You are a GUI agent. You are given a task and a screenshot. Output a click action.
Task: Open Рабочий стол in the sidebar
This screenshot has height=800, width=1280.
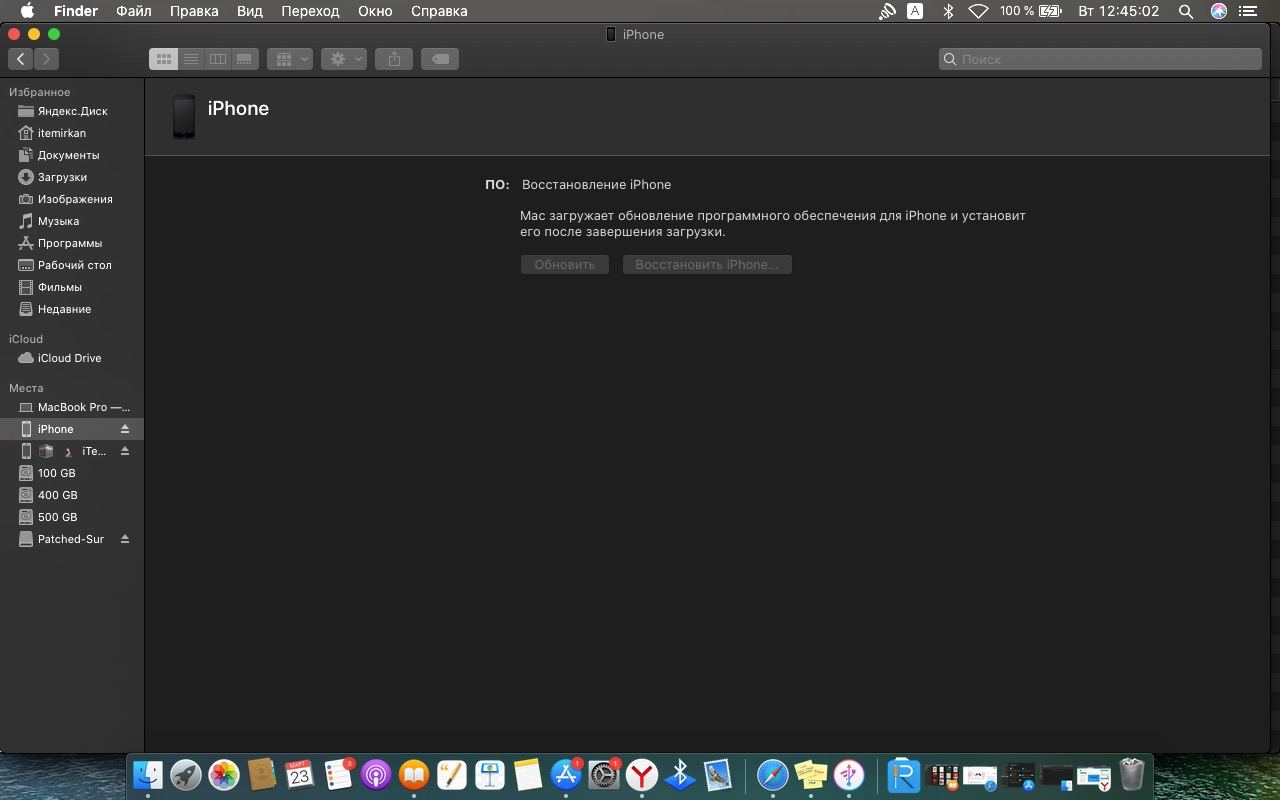pyautogui.click(x=72, y=265)
